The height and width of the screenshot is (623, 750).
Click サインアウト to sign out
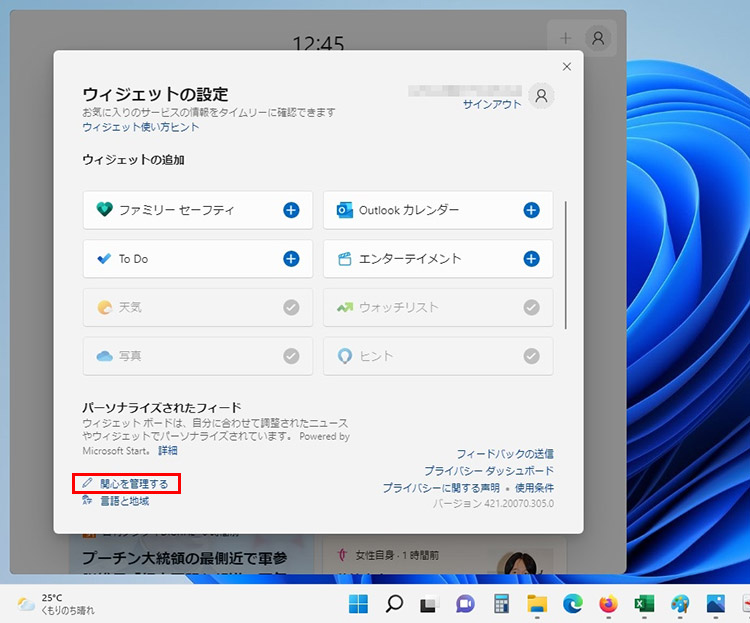[x=492, y=104]
